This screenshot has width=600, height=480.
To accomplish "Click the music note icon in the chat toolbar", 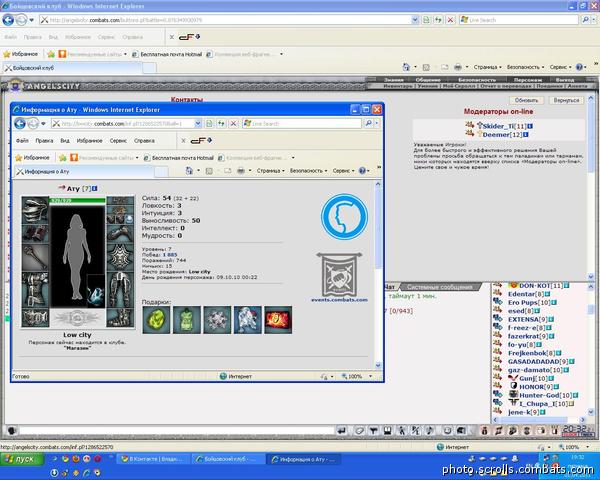I will 430,431.
